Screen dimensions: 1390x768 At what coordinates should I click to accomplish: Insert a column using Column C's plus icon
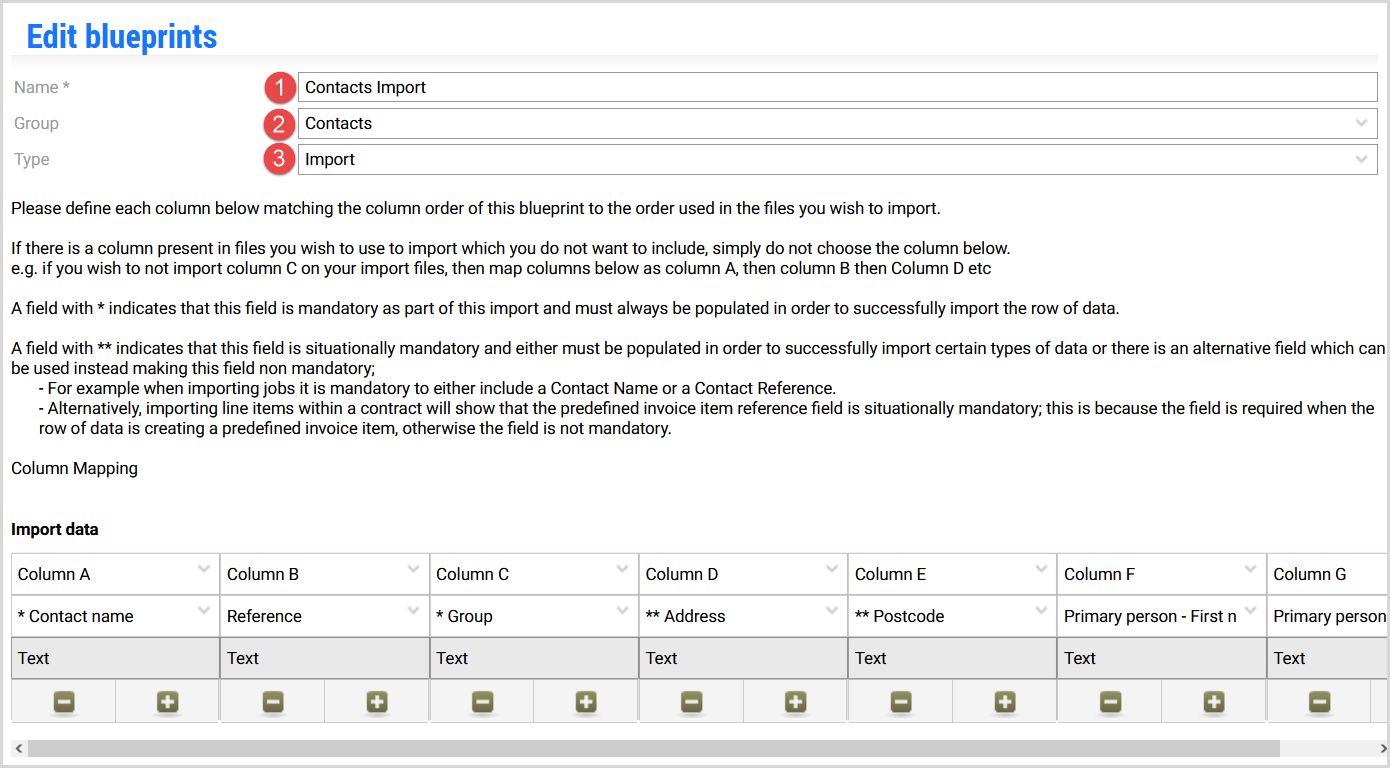pos(586,702)
